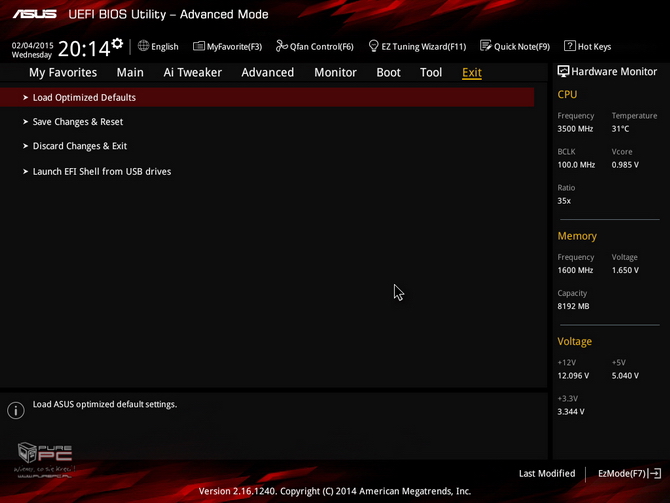The height and width of the screenshot is (503, 670).
Task: Open the My Favorites tab
Action: tap(63, 72)
